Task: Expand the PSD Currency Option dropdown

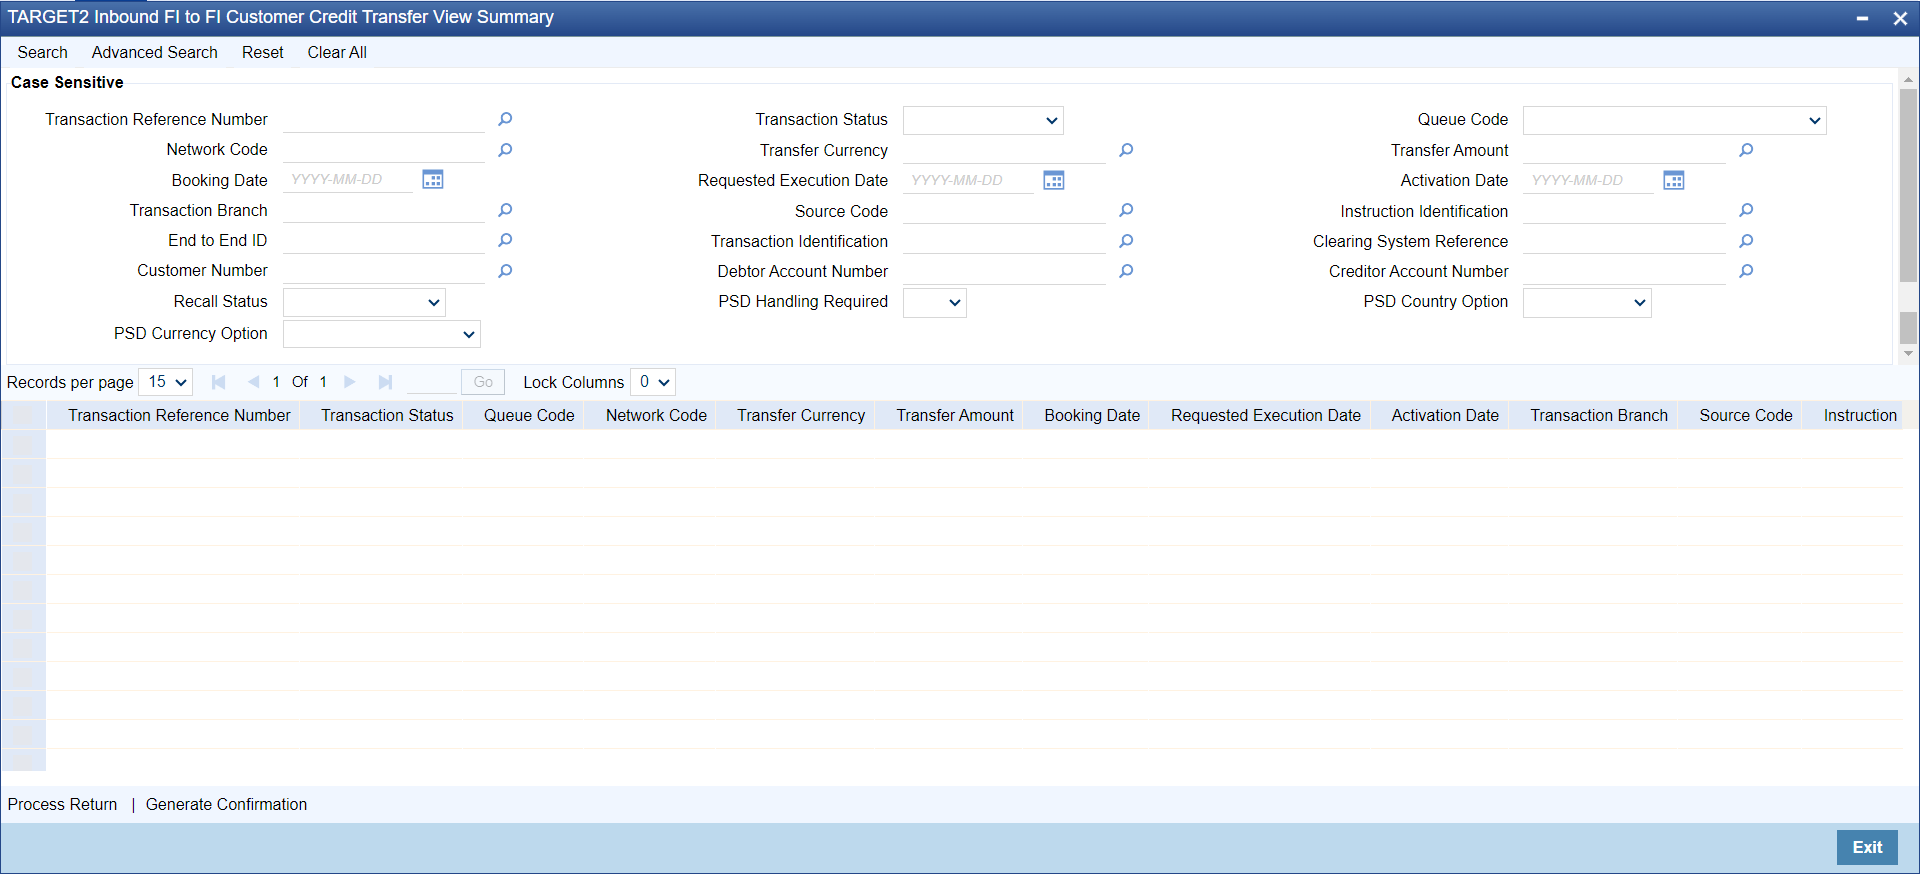Action: click(382, 334)
